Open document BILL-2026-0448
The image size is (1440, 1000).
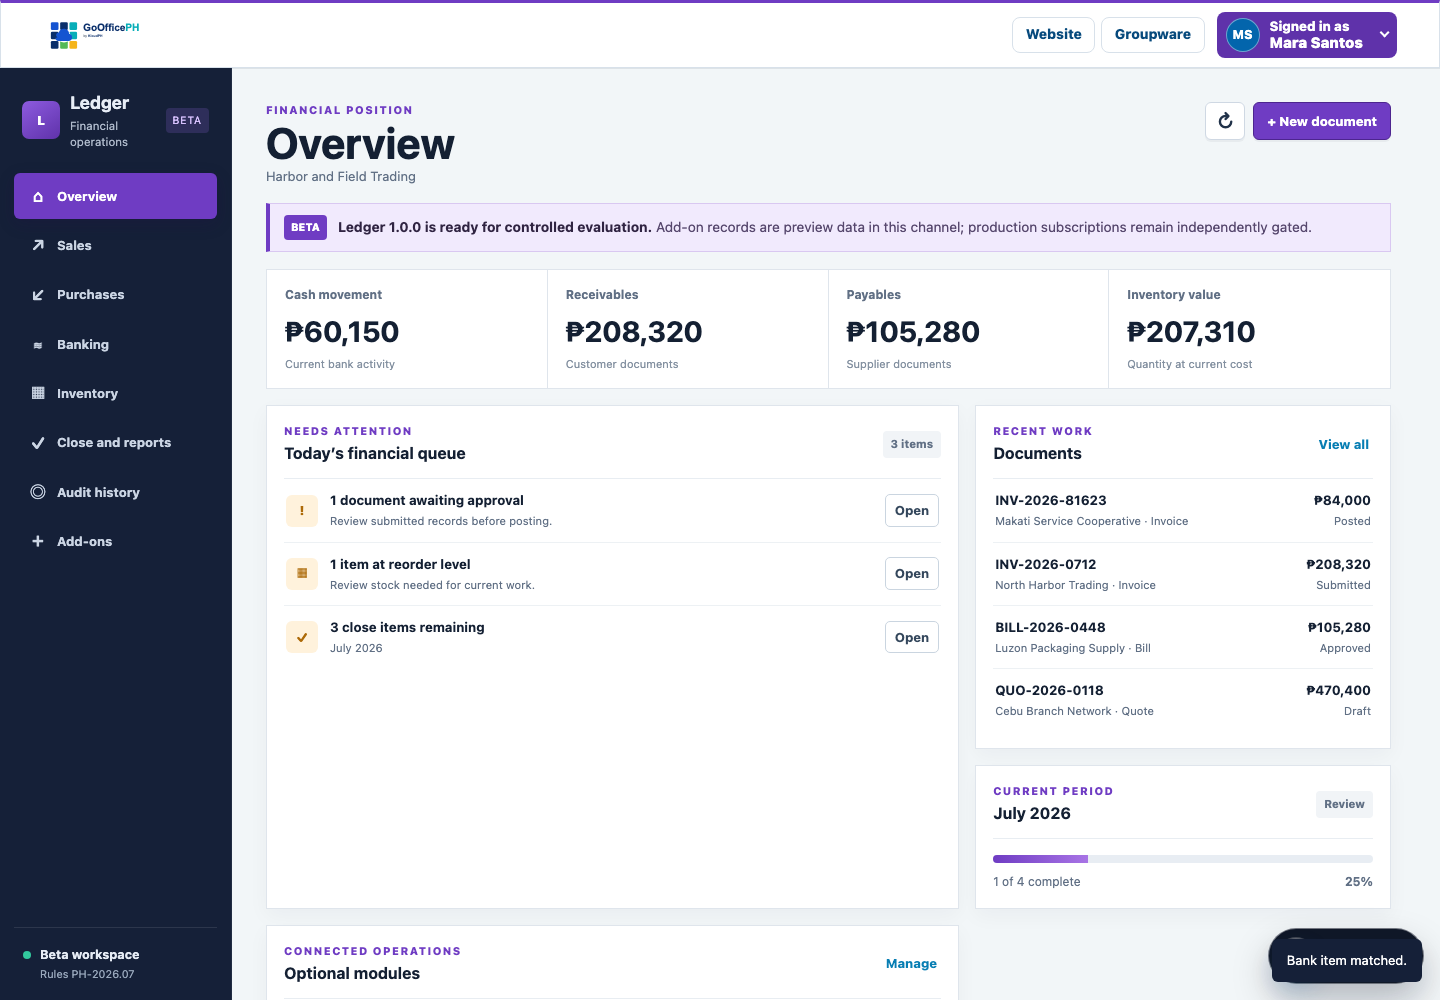(x=1182, y=637)
